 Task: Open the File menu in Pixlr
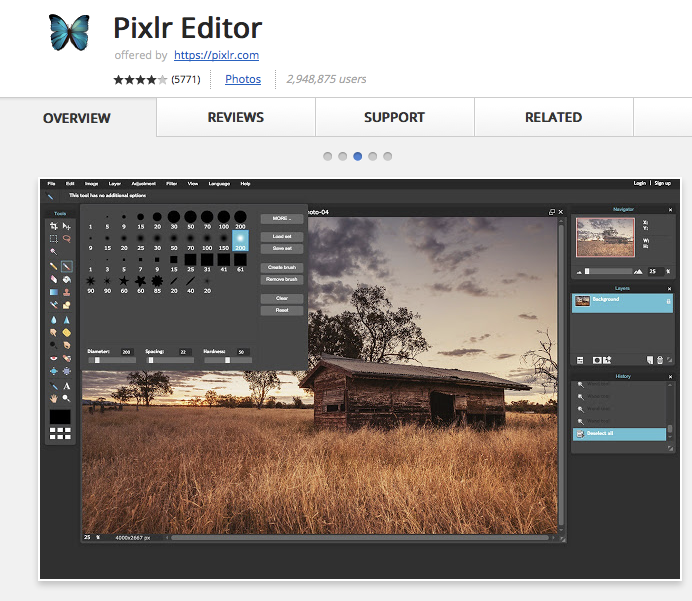(51, 184)
